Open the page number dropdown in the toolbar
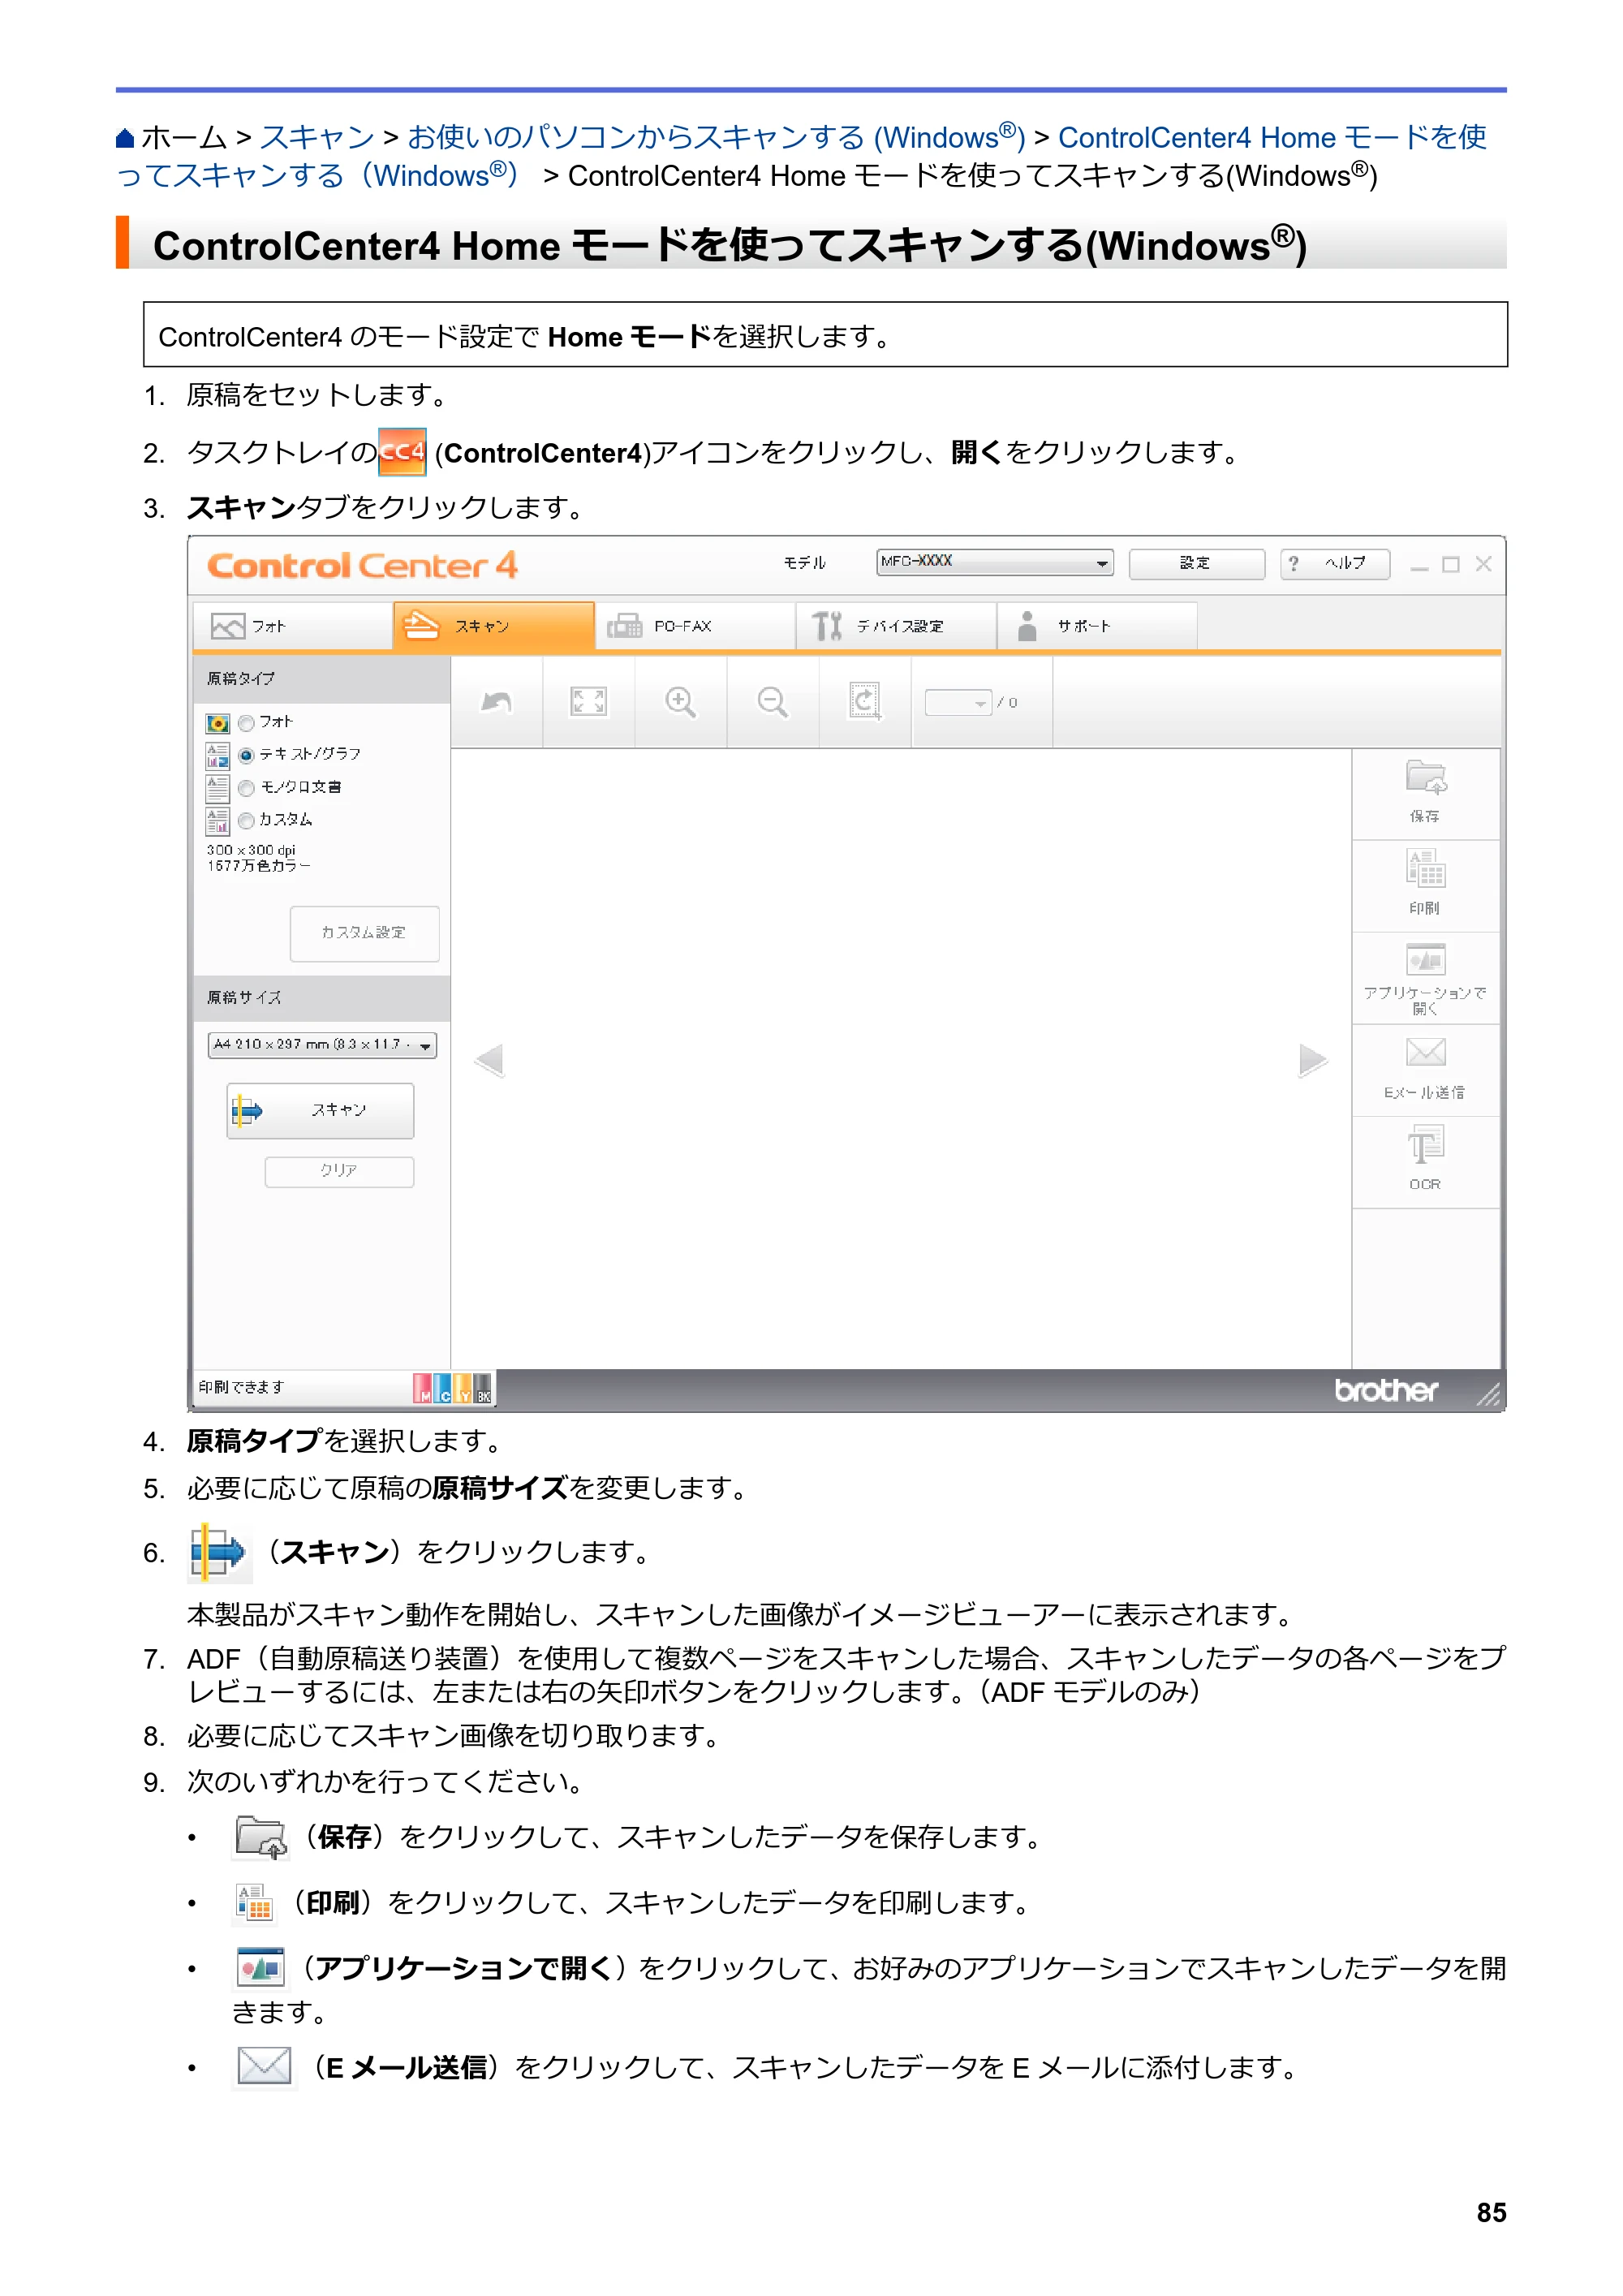This screenshot has height=2296, width=1623. (x=958, y=703)
